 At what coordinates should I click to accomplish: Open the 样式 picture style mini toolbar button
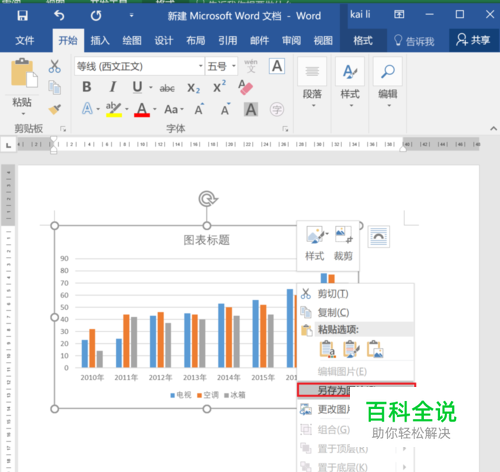(x=315, y=243)
